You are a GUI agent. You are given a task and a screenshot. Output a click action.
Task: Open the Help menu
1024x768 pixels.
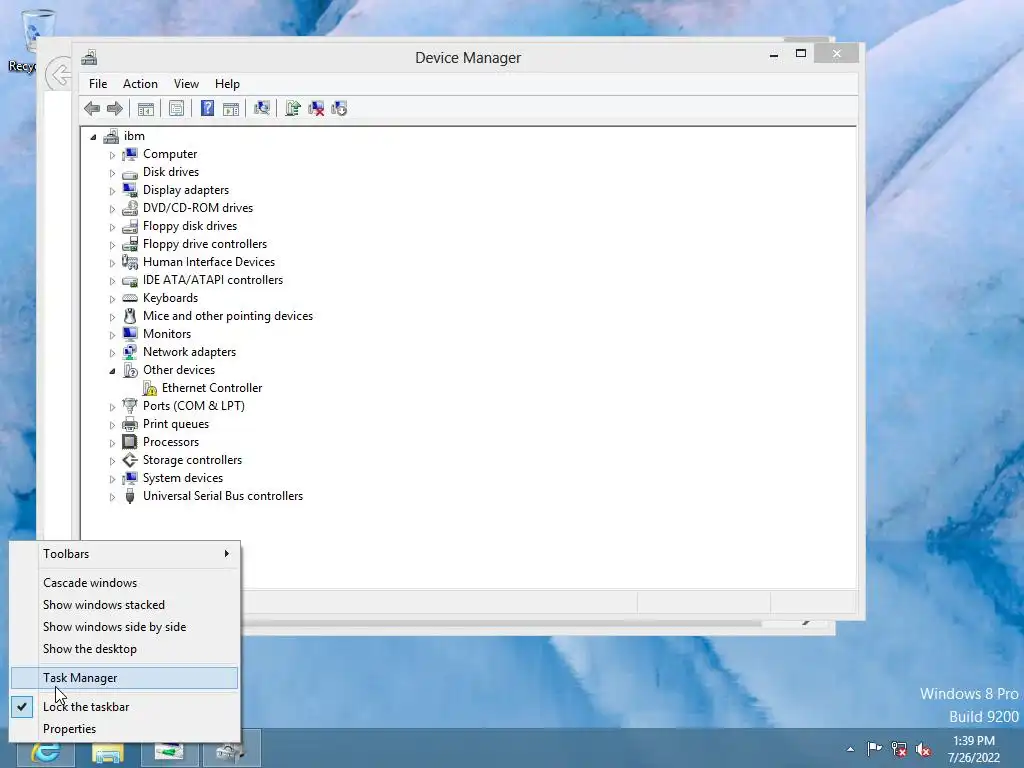point(227,84)
